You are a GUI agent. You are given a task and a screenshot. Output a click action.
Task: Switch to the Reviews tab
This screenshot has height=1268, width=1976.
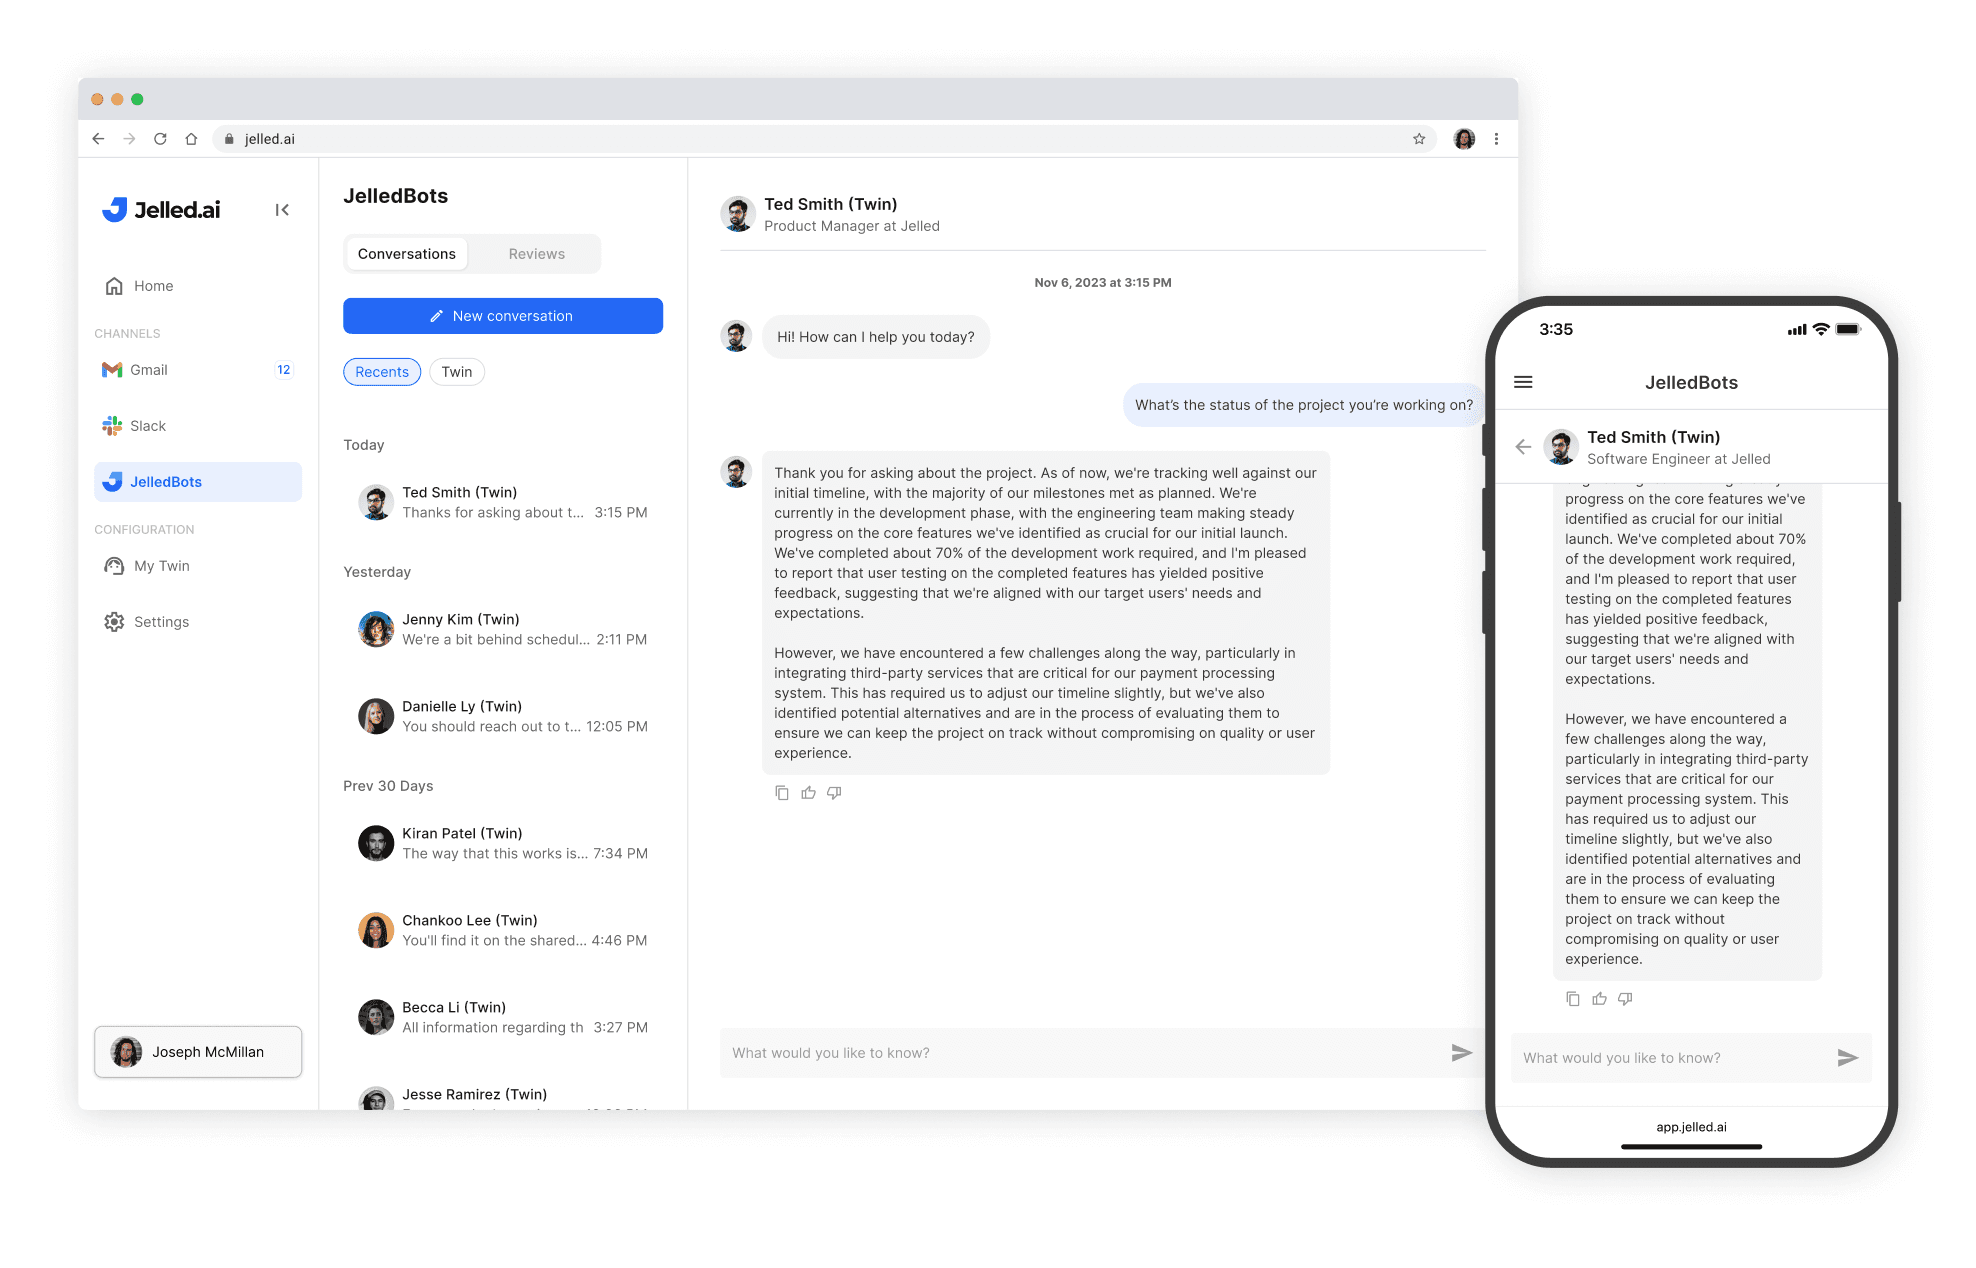(536, 254)
